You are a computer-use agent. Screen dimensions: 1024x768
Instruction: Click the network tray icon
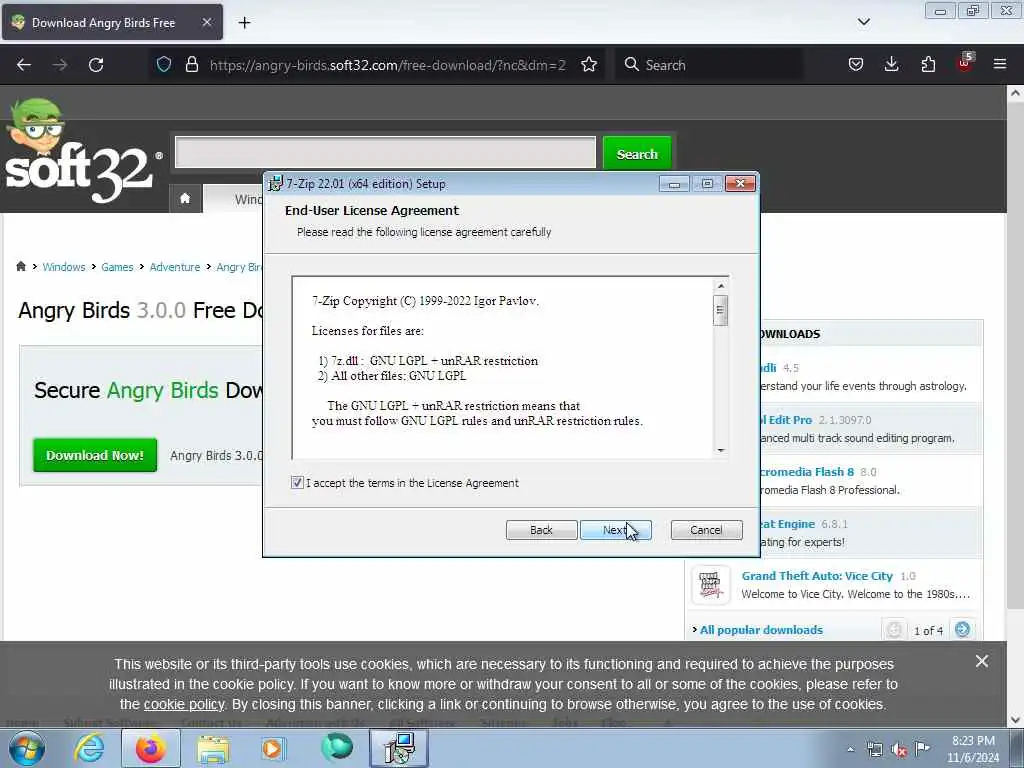pyautogui.click(x=874, y=750)
